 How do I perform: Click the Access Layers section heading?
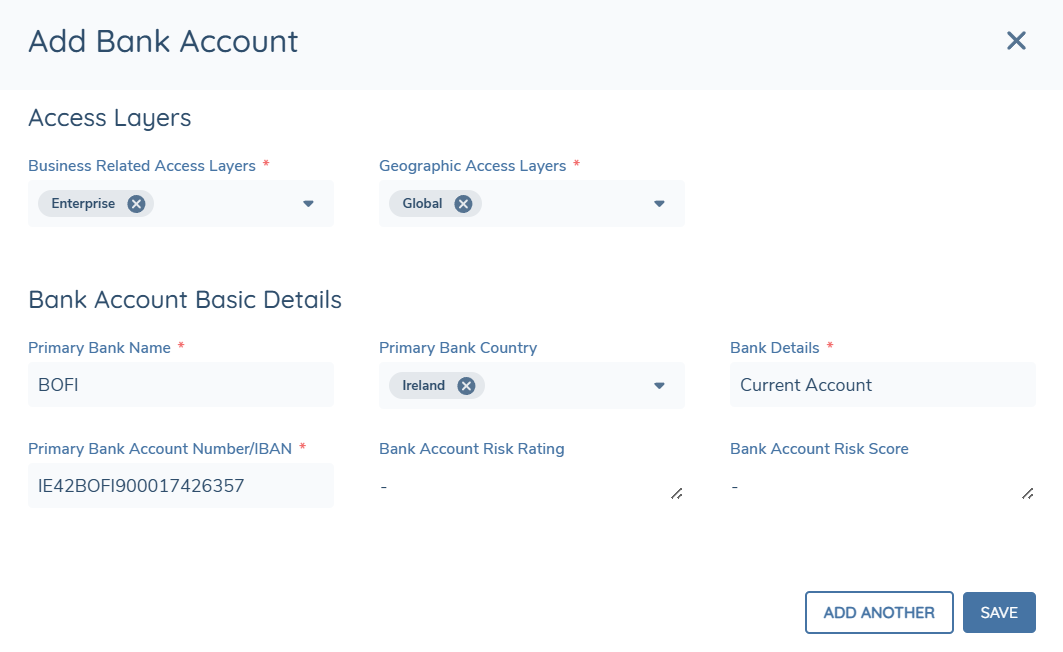point(109,118)
